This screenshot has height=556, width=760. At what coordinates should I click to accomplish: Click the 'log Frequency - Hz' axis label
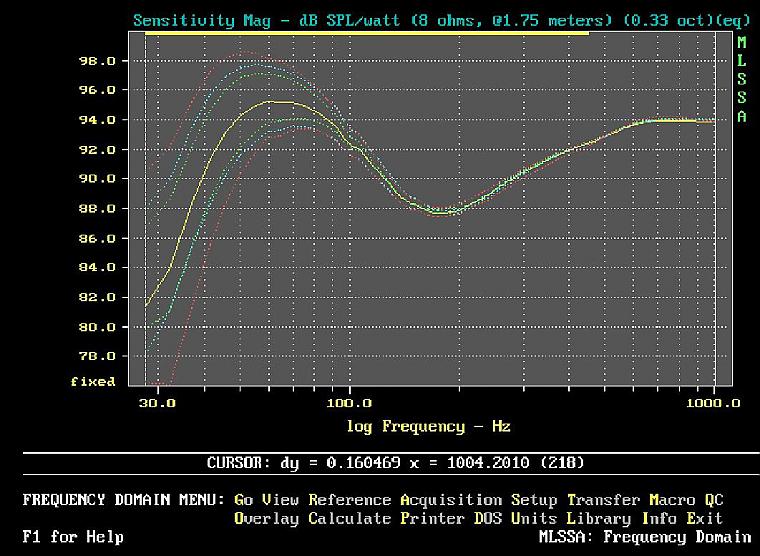point(428,427)
